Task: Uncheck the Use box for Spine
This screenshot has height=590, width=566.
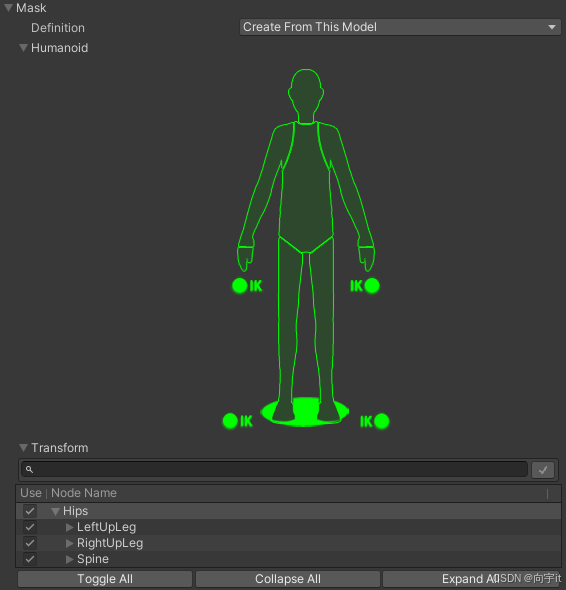Action: pos(30,559)
